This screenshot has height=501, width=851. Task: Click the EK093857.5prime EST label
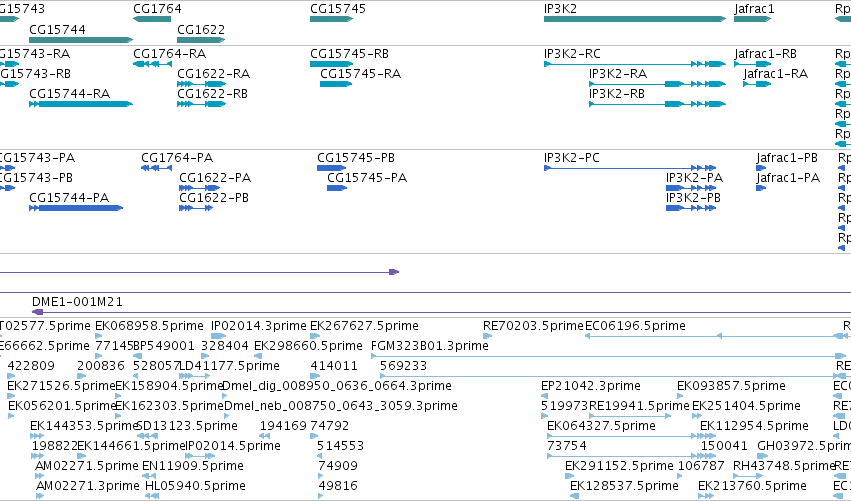(x=731, y=386)
